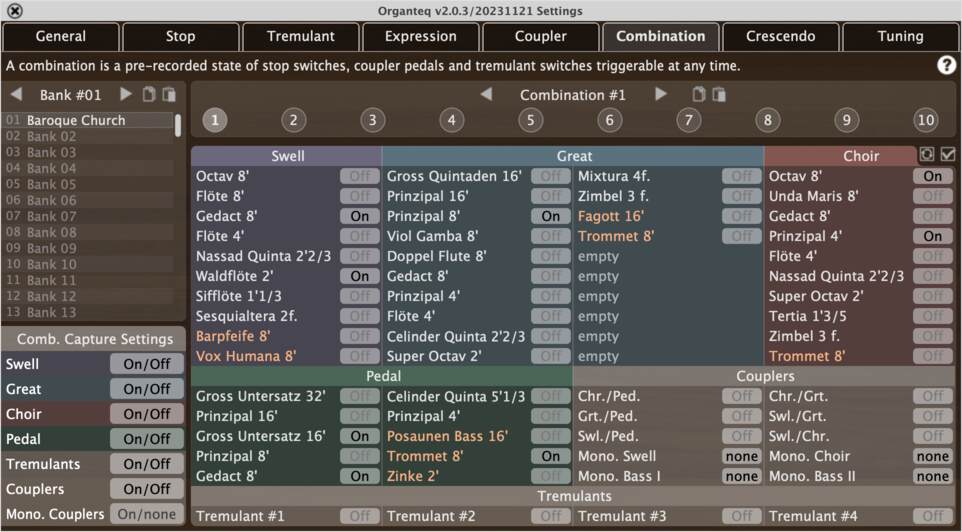Enable Pedal Posaunen Bass 16' stop

pos(550,436)
